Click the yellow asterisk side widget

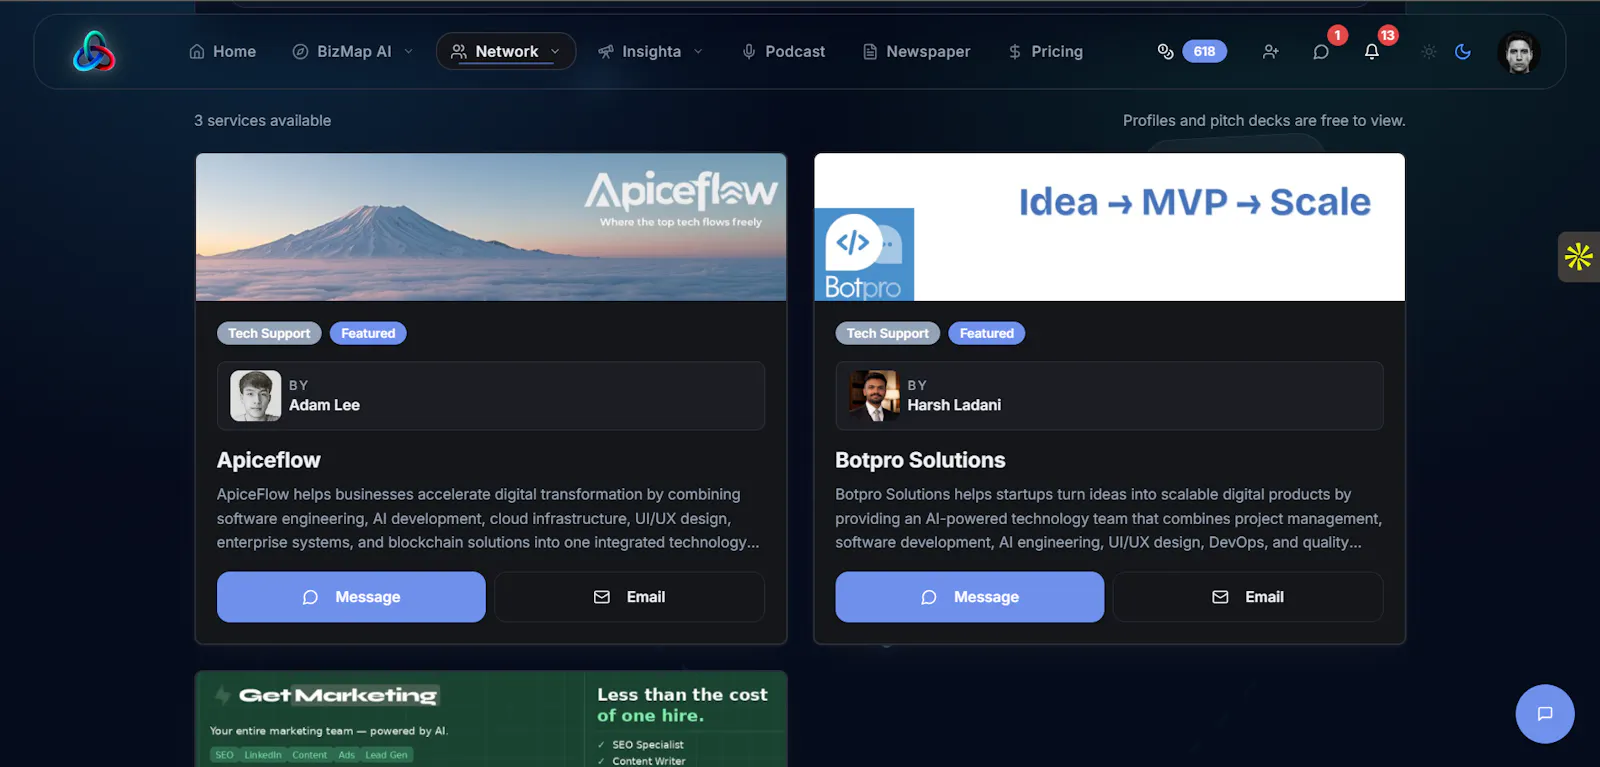click(x=1579, y=257)
